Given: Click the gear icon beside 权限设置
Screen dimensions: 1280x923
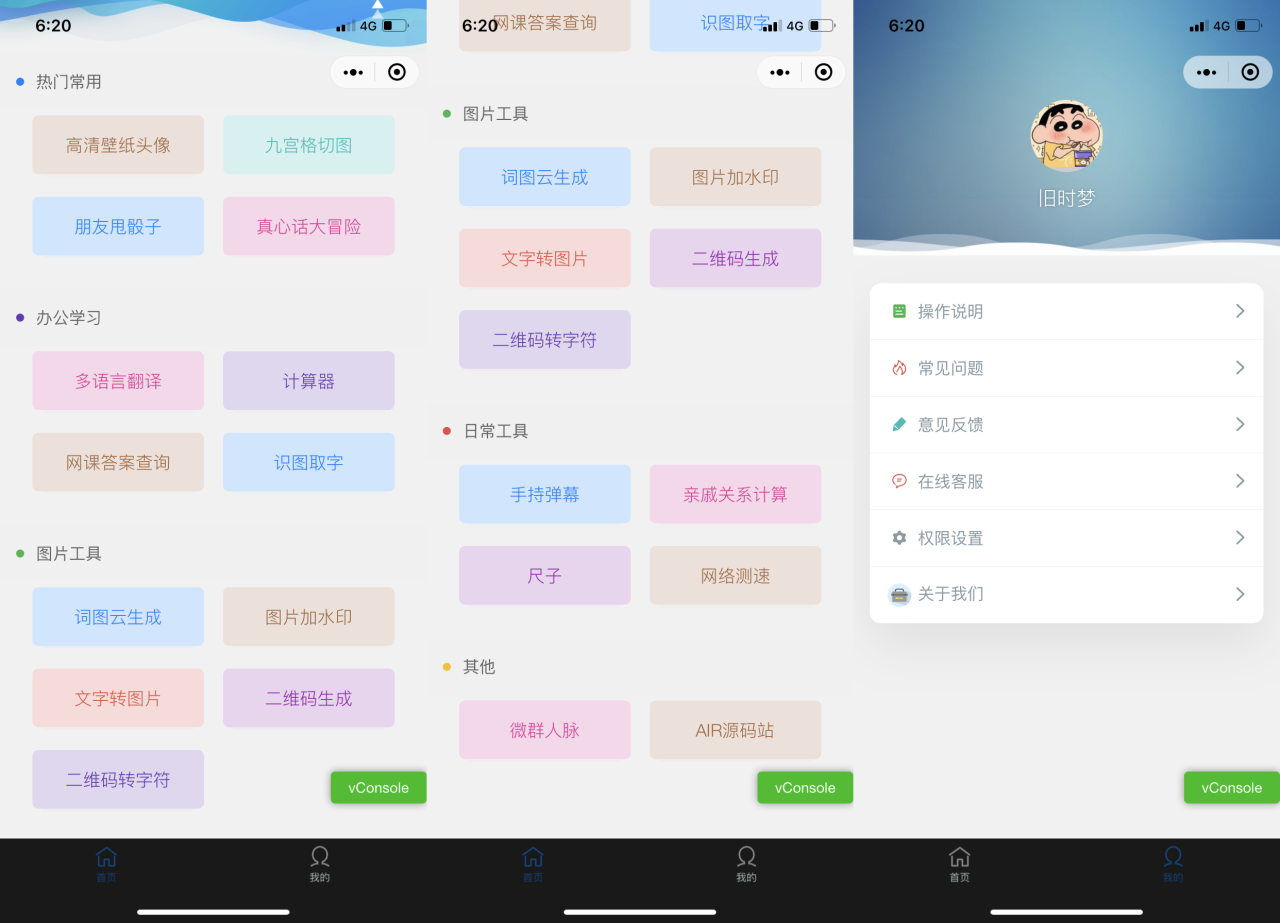Looking at the screenshot, I should click(899, 538).
